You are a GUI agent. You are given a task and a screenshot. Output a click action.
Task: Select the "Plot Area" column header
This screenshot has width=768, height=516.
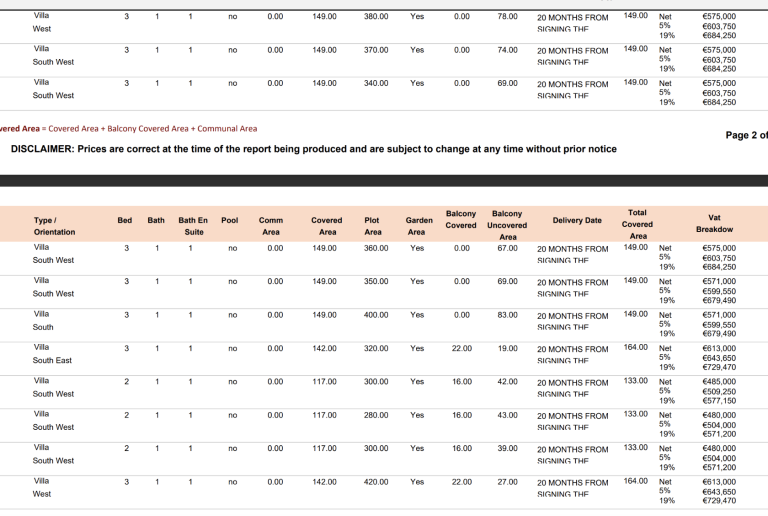(372, 226)
